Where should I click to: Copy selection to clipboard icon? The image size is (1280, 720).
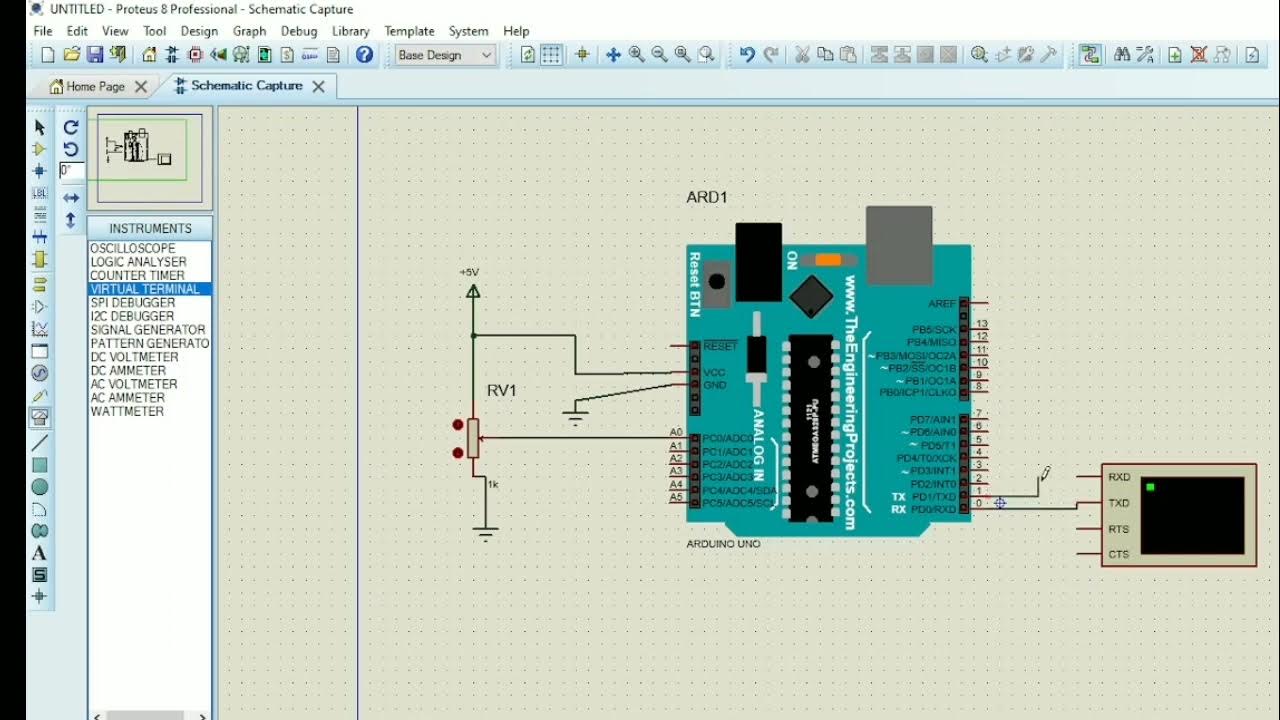click(x=825, y=55)
